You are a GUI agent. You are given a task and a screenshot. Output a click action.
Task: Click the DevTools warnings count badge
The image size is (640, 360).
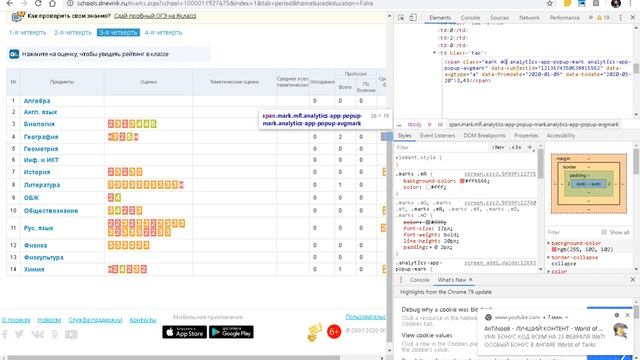click(x=603, y=18)
